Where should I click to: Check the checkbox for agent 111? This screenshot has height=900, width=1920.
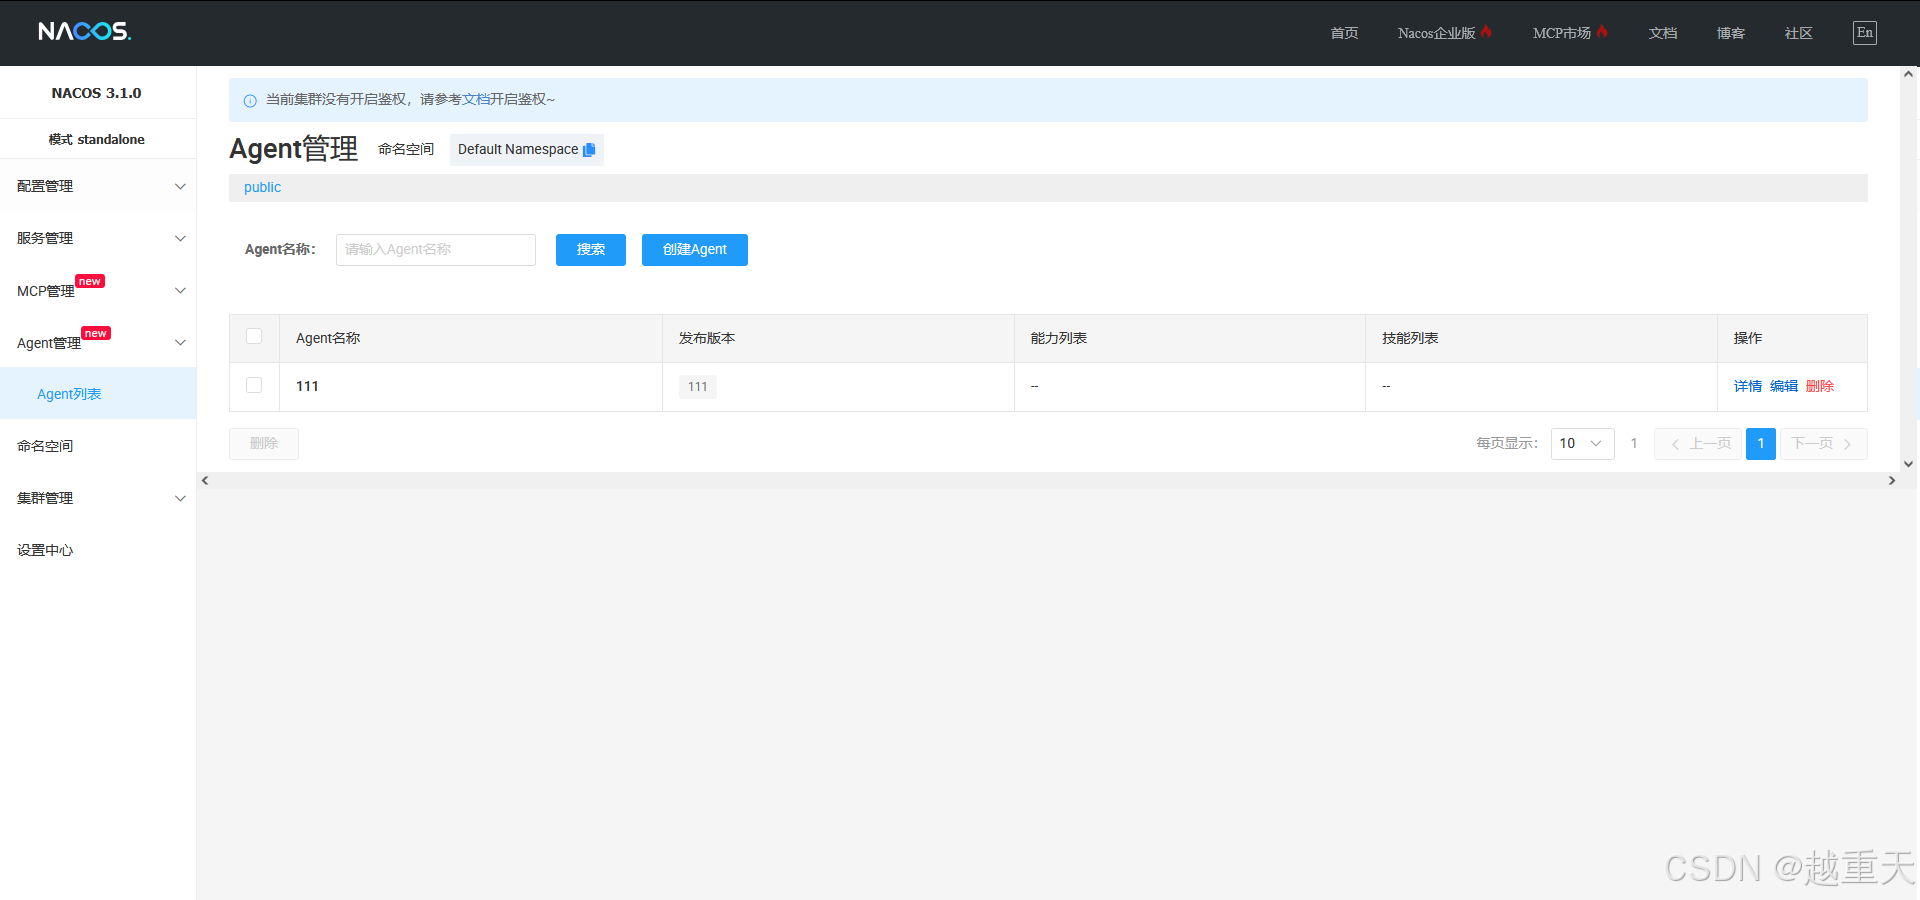(254, 385)
